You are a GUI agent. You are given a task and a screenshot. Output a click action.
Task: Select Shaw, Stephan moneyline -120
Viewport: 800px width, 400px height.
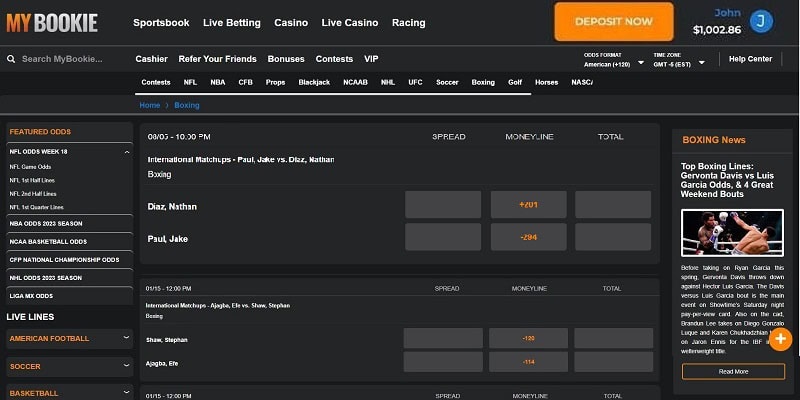(x=528, y=338)
